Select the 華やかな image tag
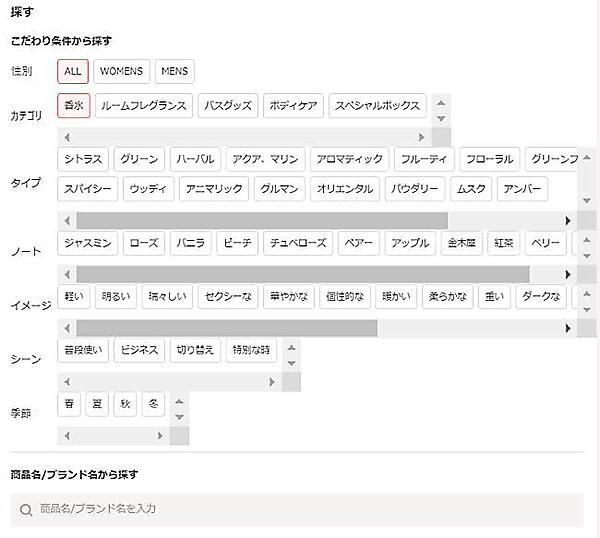Image resolution: width=600 pixels, height=538 pixels. pos(289,297)
